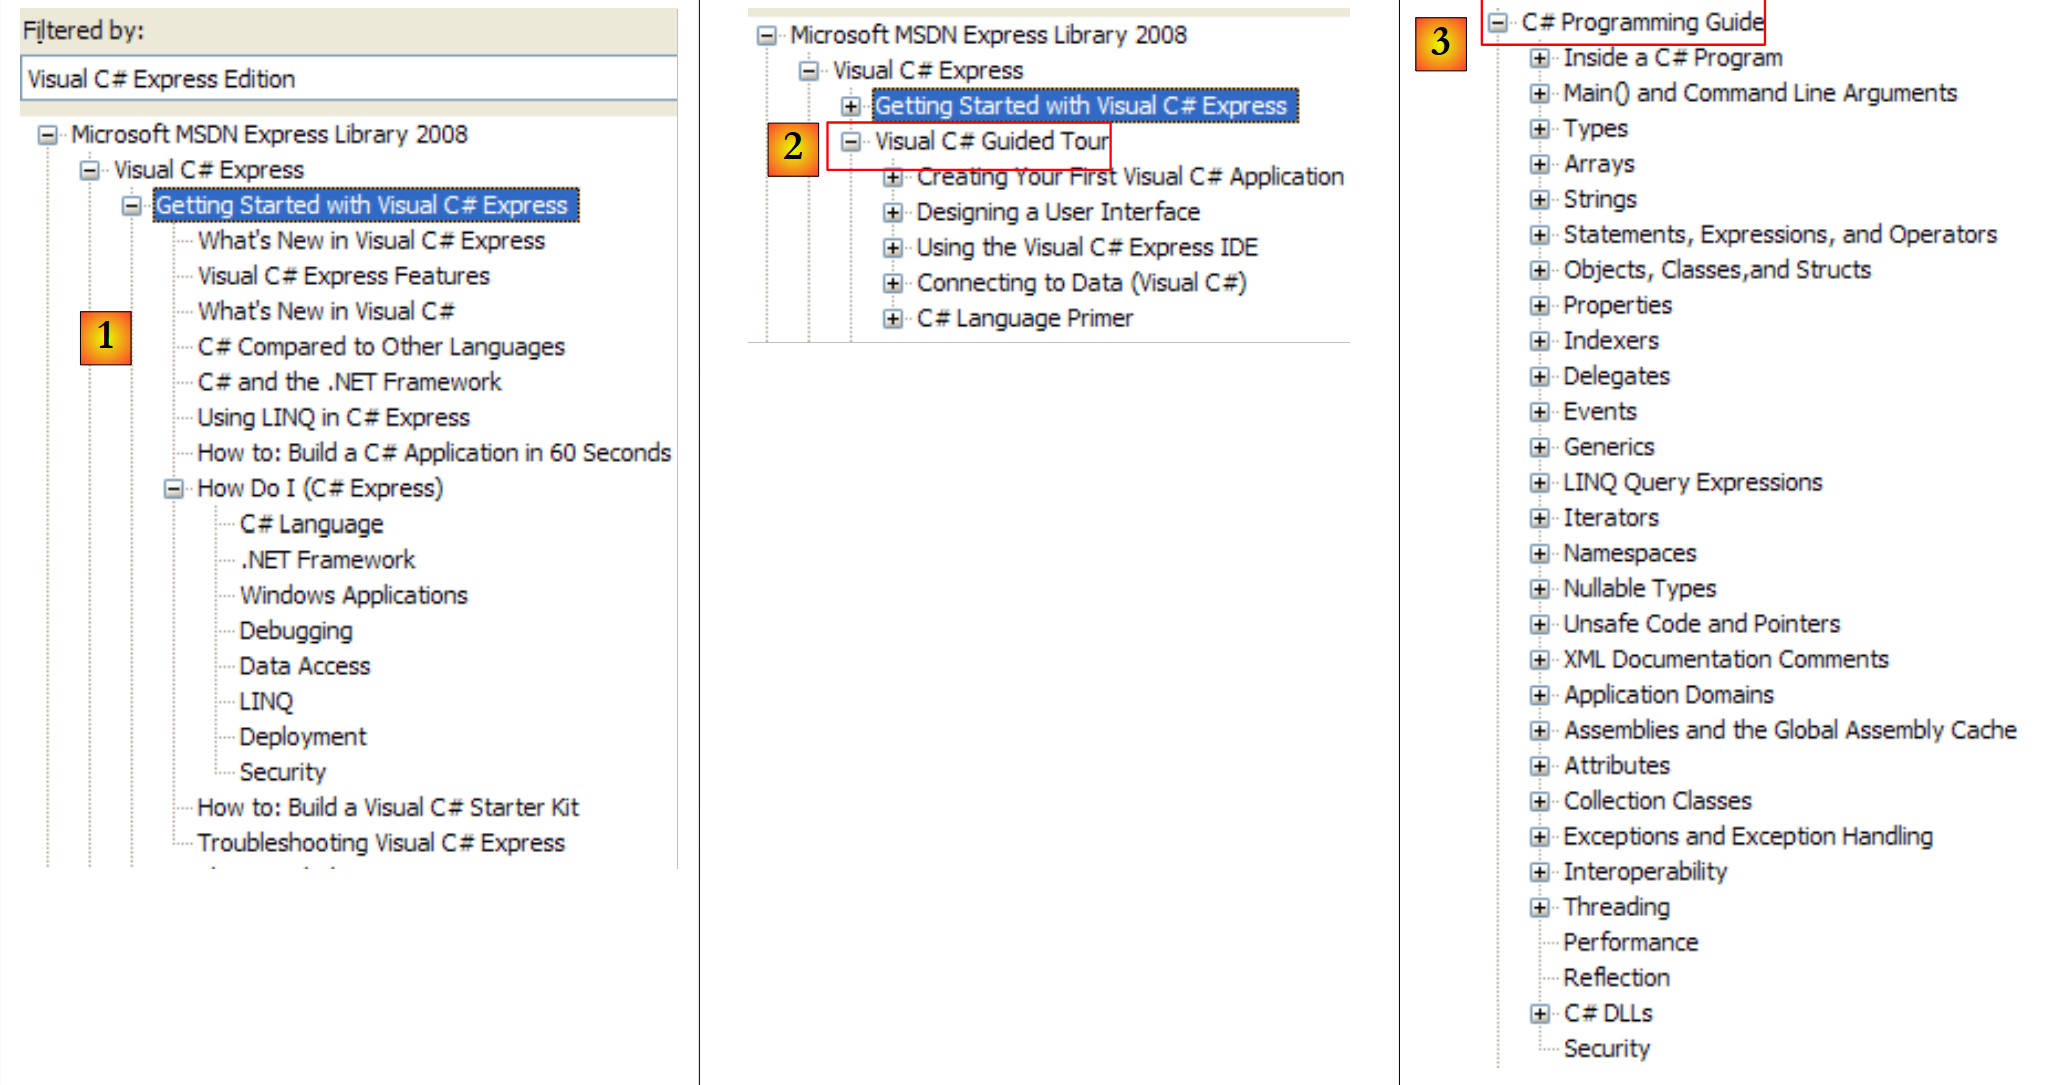The width and height of the screenshot is (2046, 1085).
Task: Open What's New in Visual C# Express
Action: 371,241
